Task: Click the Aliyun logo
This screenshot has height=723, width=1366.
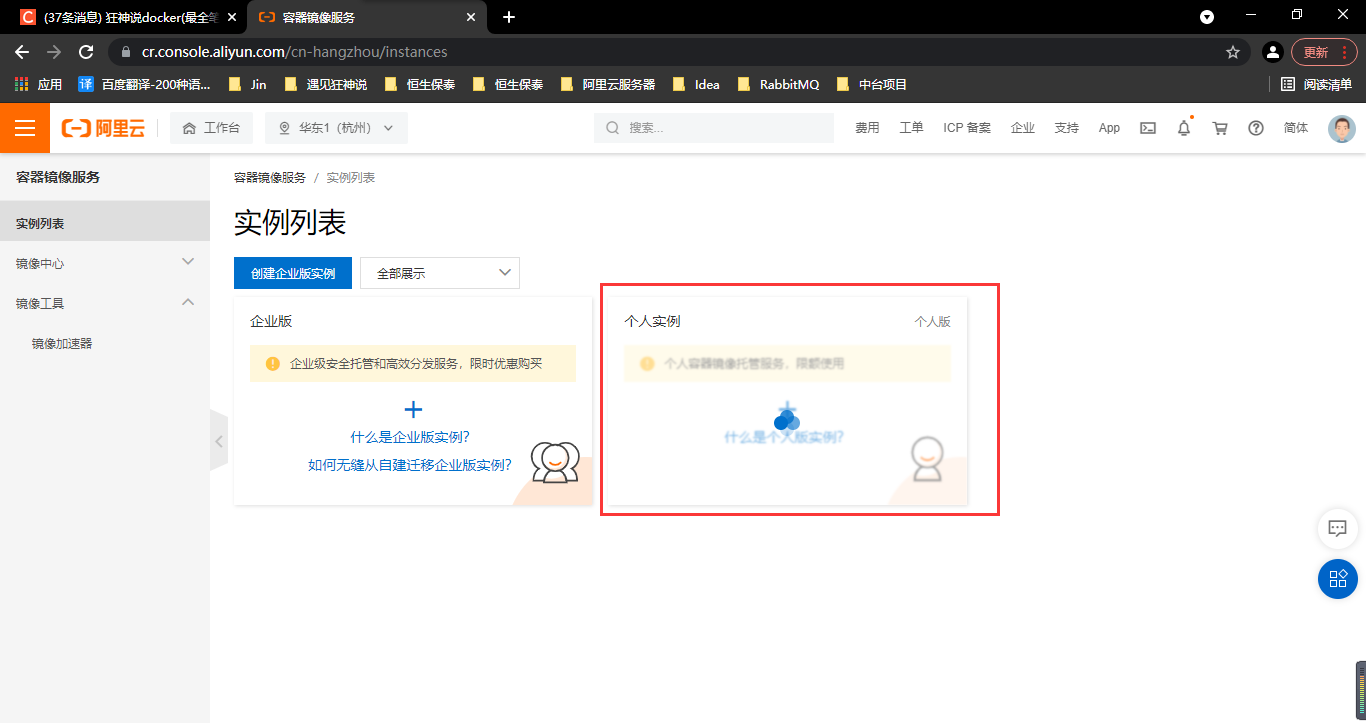Action: (x=103, y=128)
